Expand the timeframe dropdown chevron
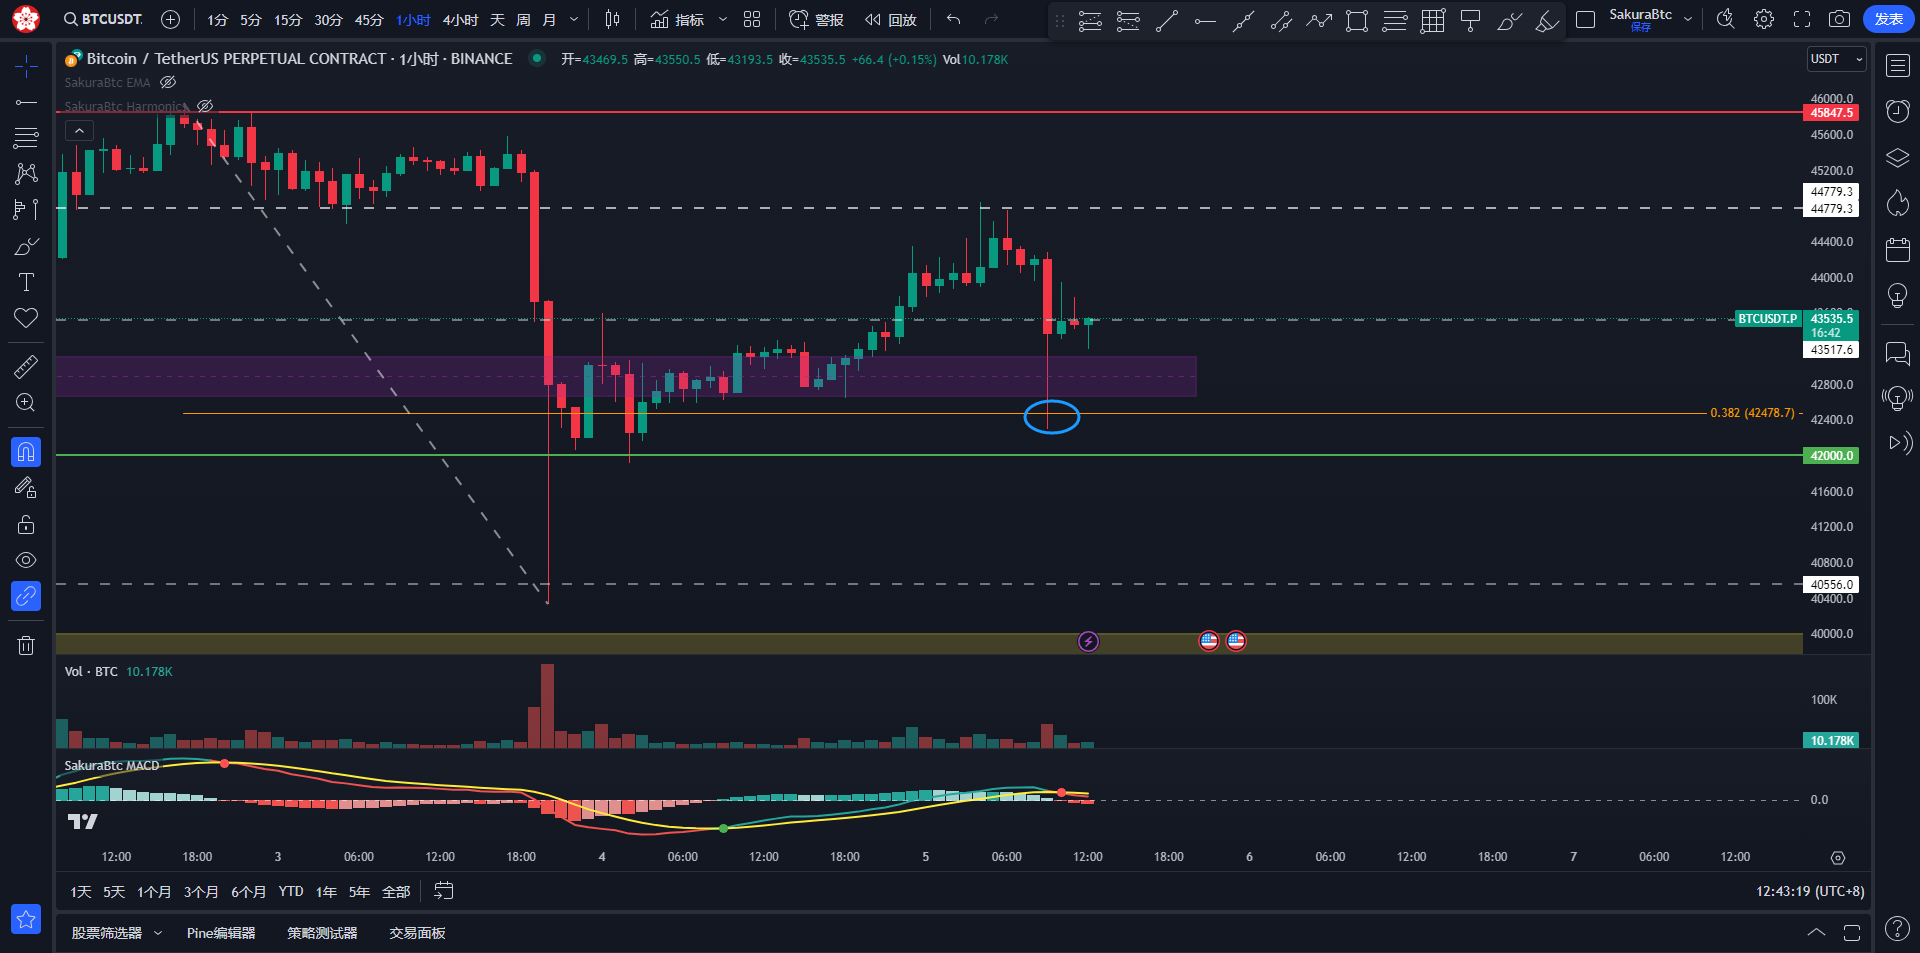The height and width of the screenshot is (953, 1920). (x=574, y=19)
